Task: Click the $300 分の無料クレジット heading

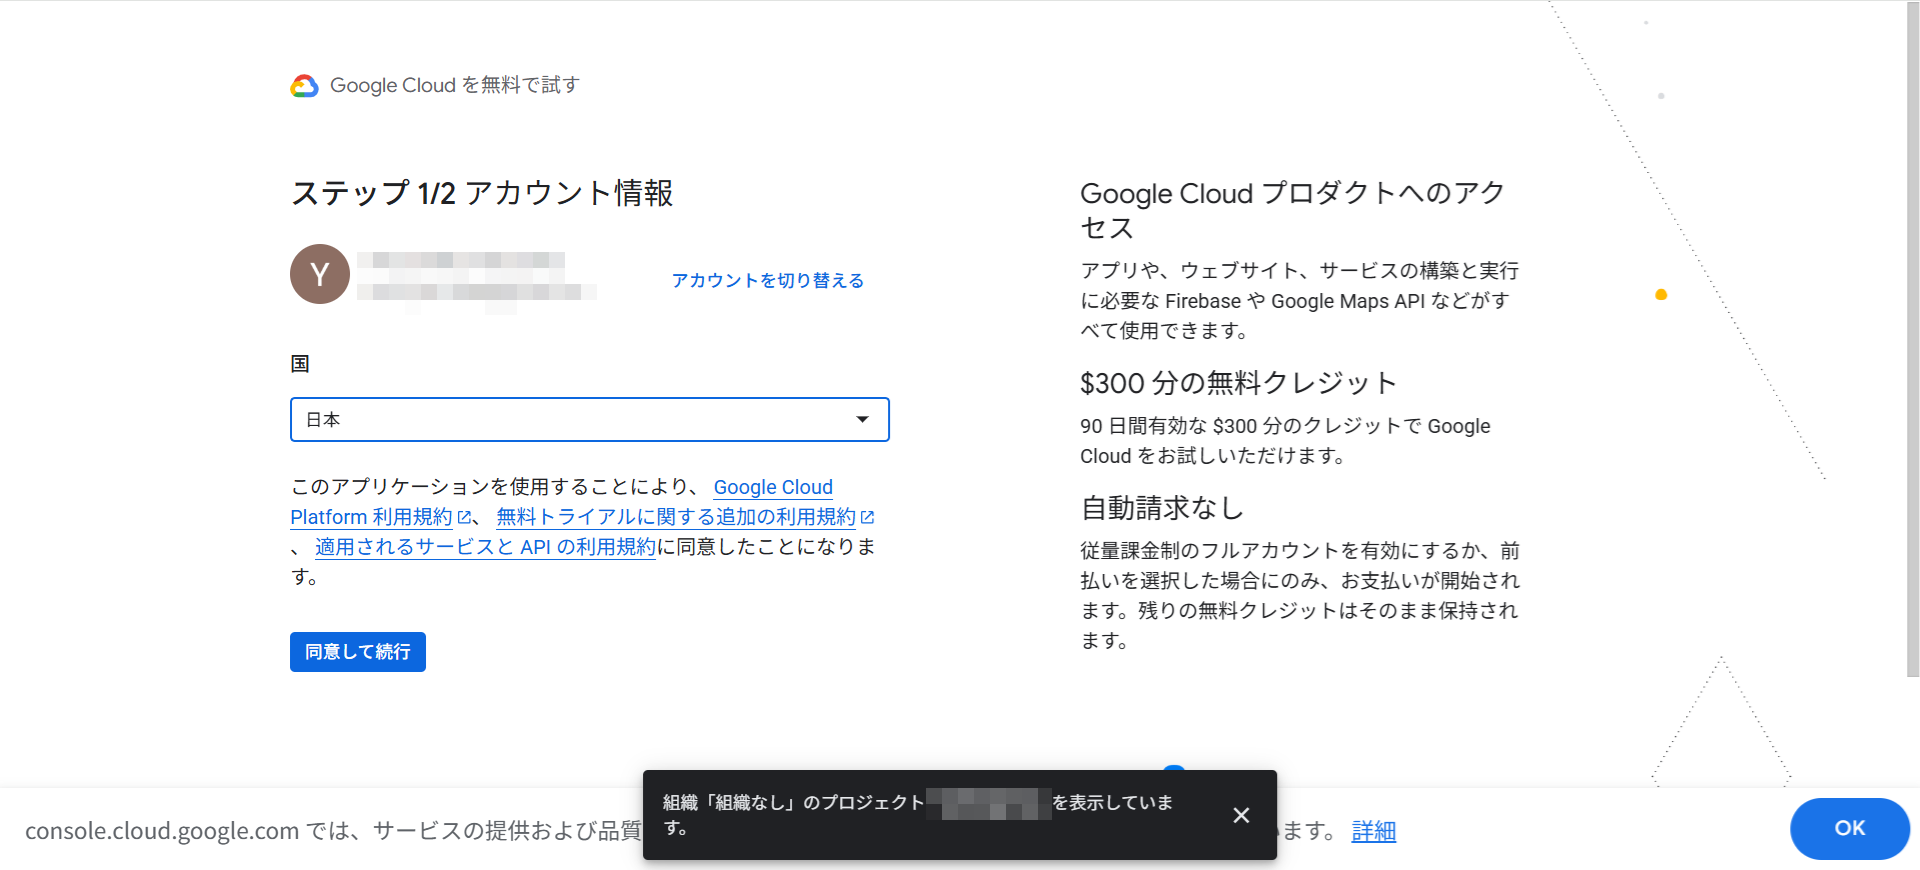Action: [1238, 383]
